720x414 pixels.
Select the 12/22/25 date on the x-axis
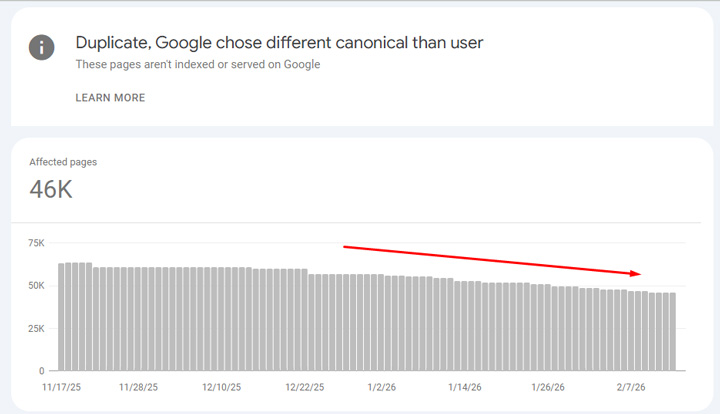coord(305,386)
